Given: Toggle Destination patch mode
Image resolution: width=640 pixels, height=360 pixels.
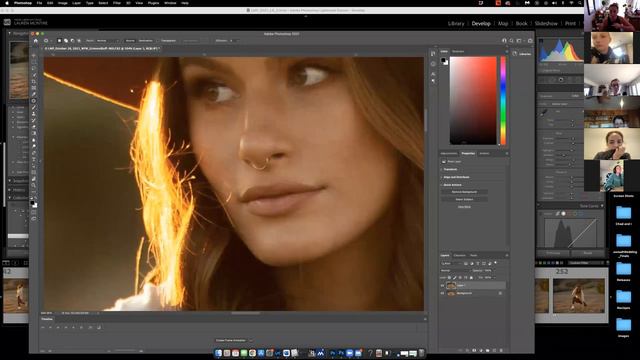Looking at the screenshot, I should (x=146, y=41).
